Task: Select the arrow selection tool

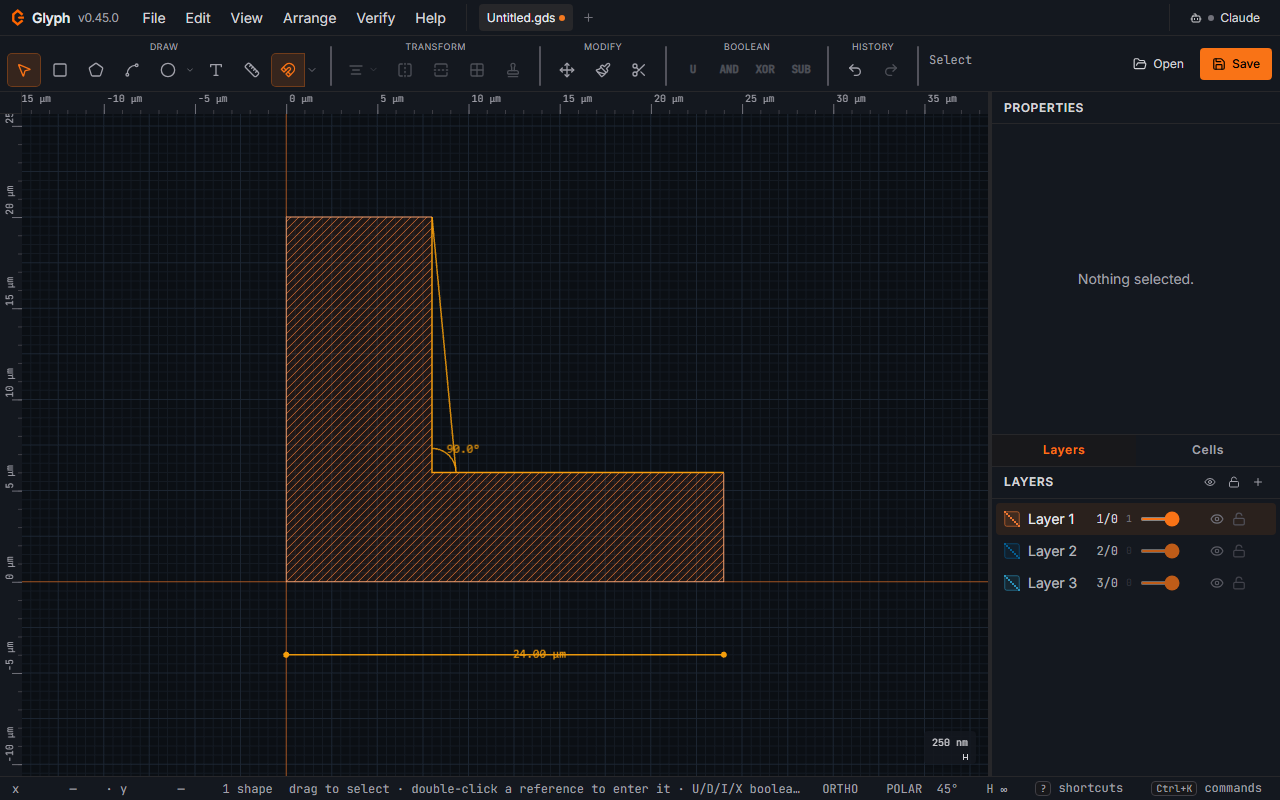Action: coord(24,70)
